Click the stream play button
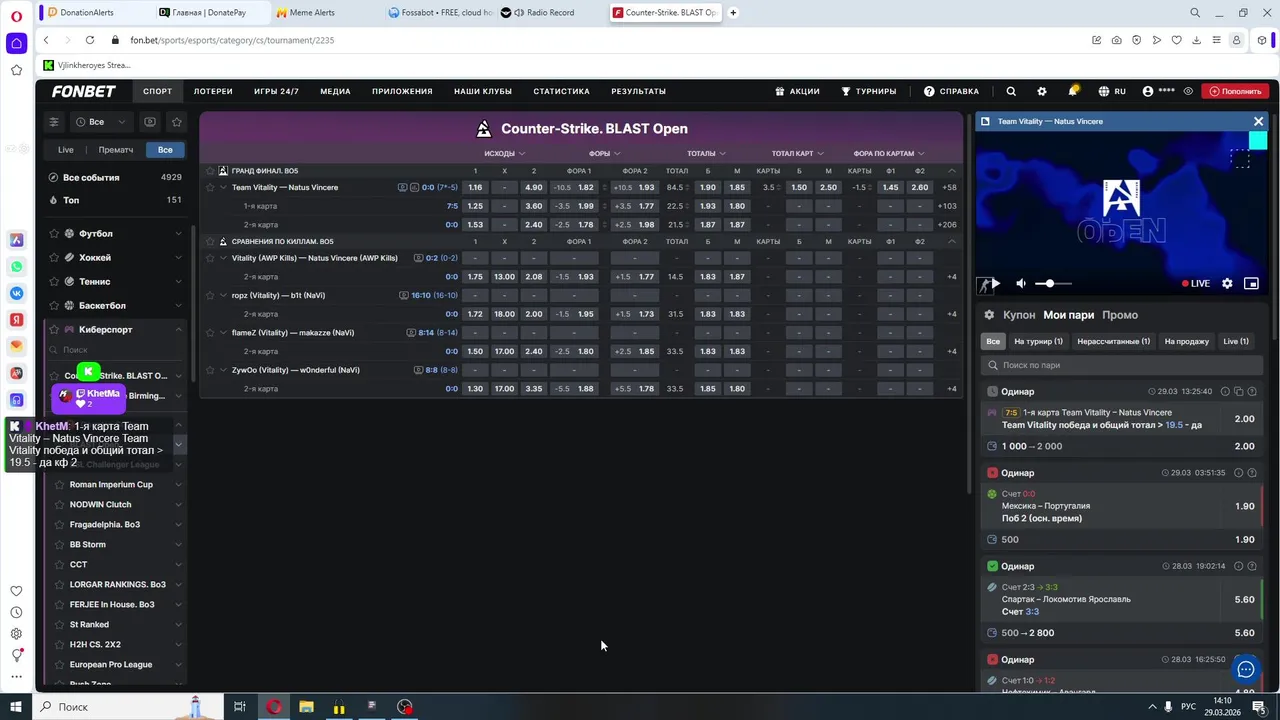The height and width of the screenshot is (720, 1280). pyautogui.click(x=995, y=283)
